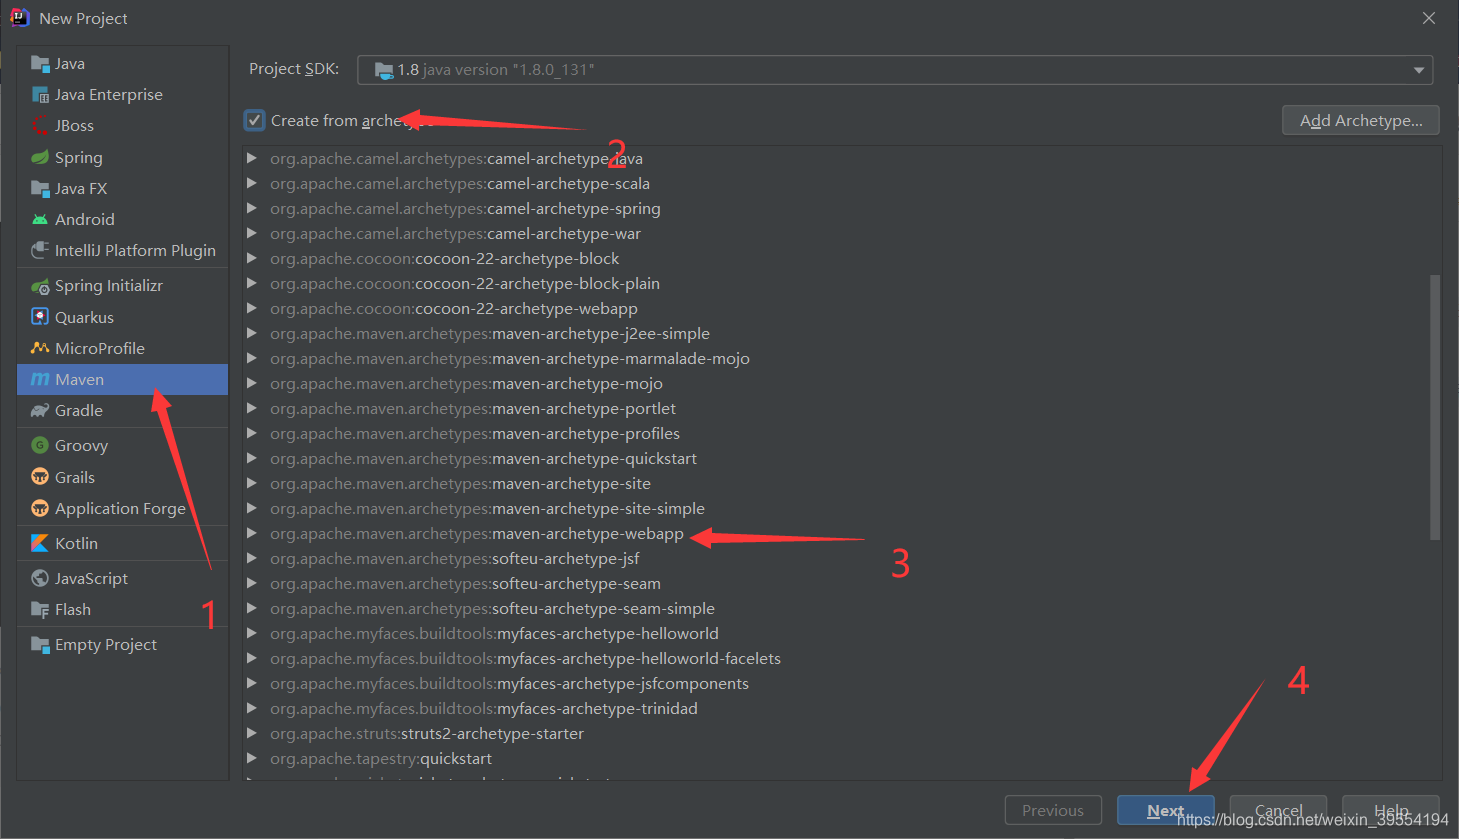Select Maven project type
This screenshot has width=1459, height=839.
point(123,380)
